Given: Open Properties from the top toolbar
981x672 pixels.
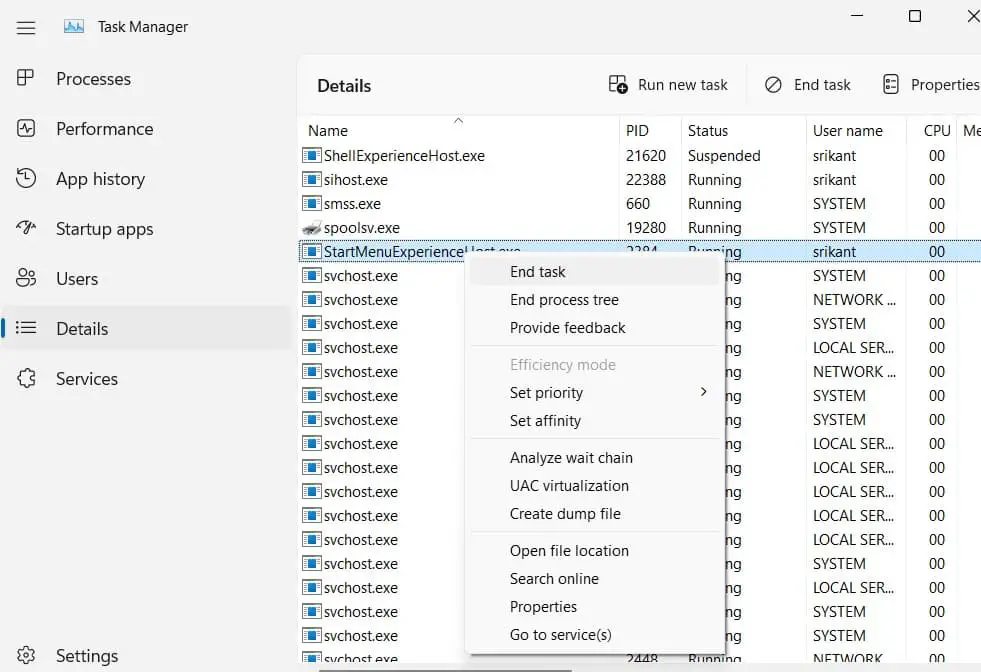Looking at the screenshot, I should [930, 85].
